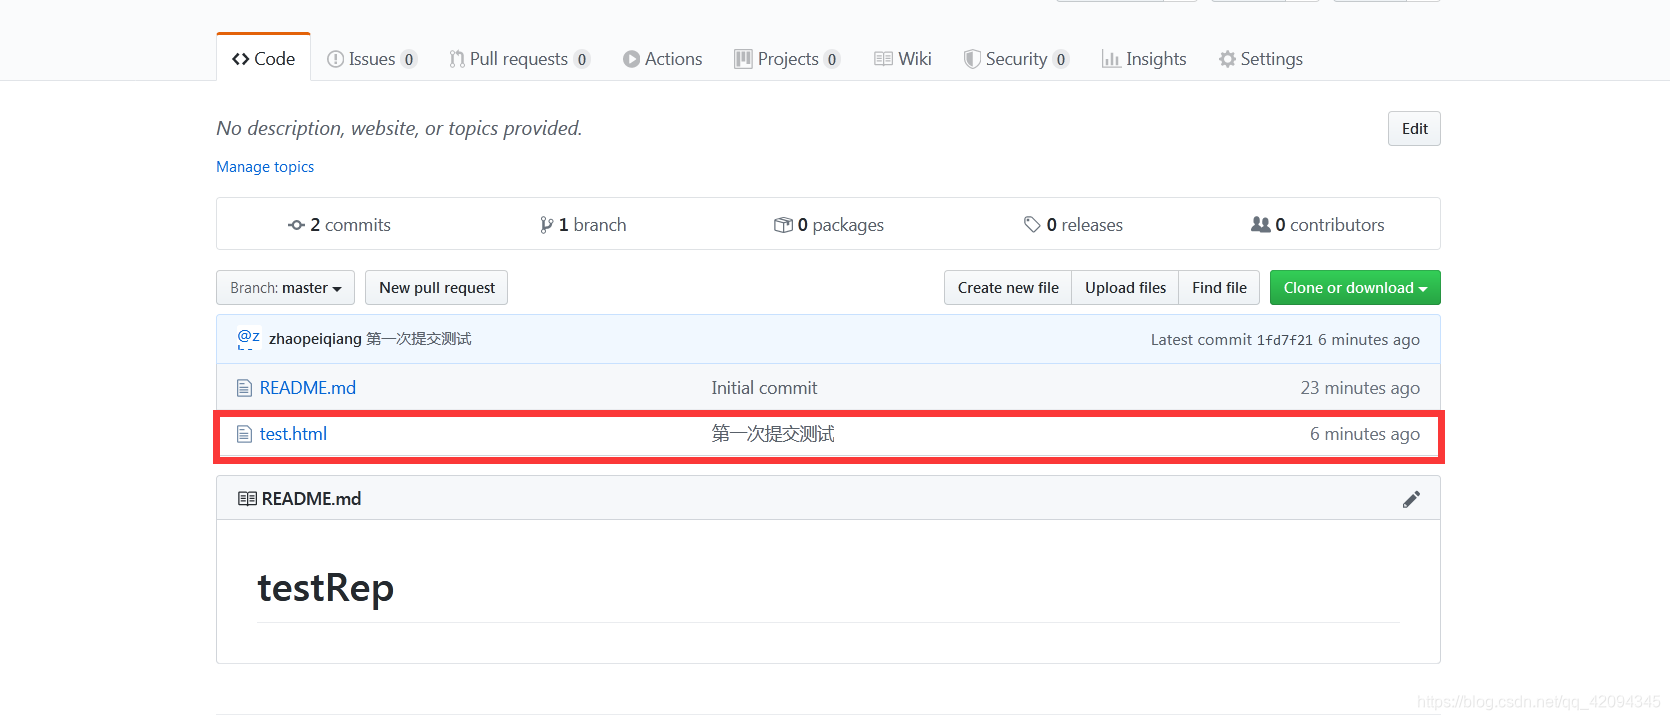This screenshot has width=1670, height=720.
Task: Open test.html row commit message 第一次提交测试
Action: coord(773,434)
